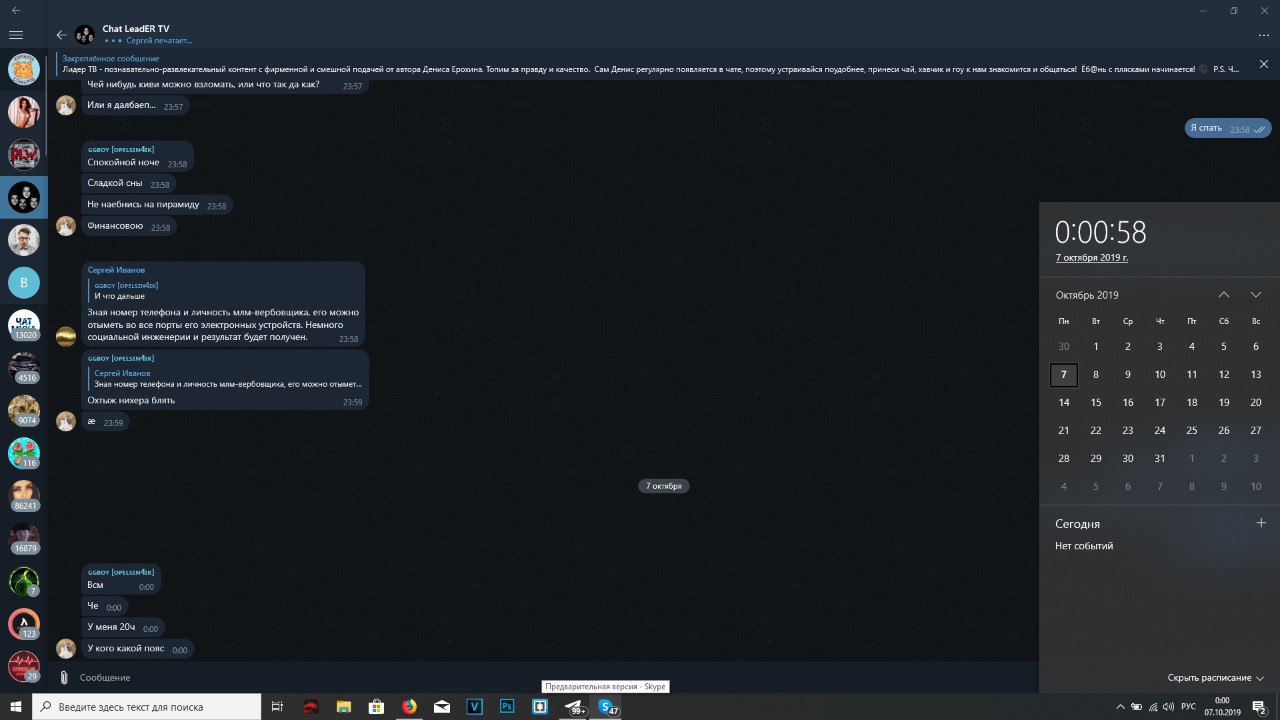Click the 'Я спать' outgoing message

1228,128
